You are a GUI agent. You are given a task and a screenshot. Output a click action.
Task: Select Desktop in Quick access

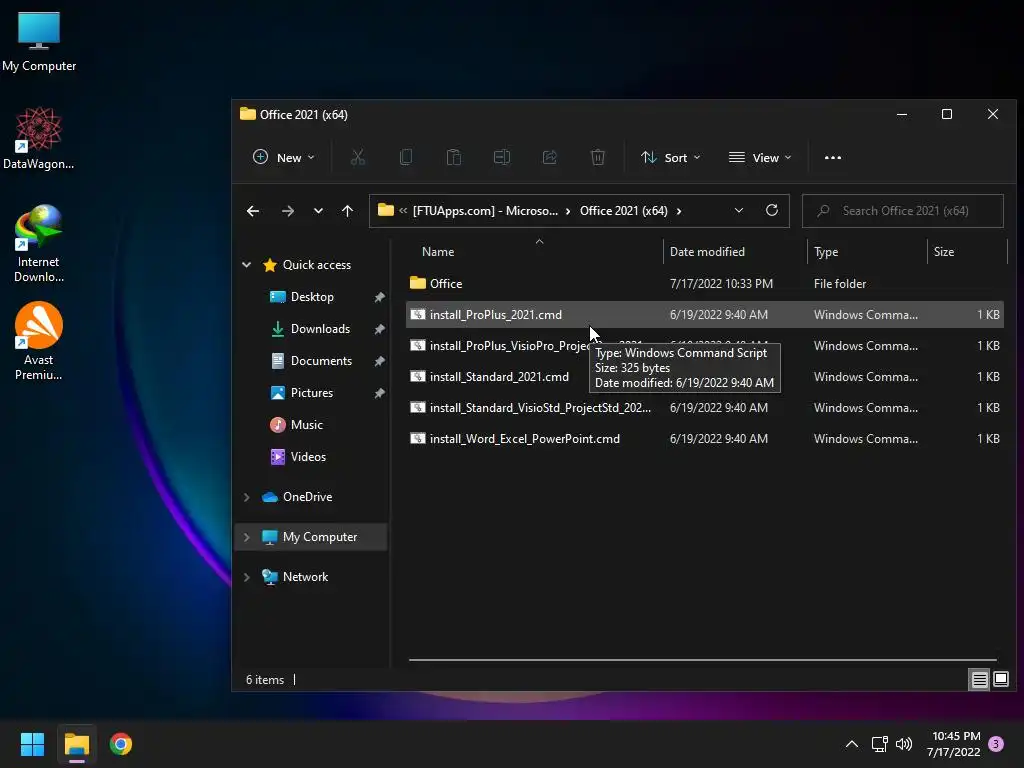click(312, 296)
